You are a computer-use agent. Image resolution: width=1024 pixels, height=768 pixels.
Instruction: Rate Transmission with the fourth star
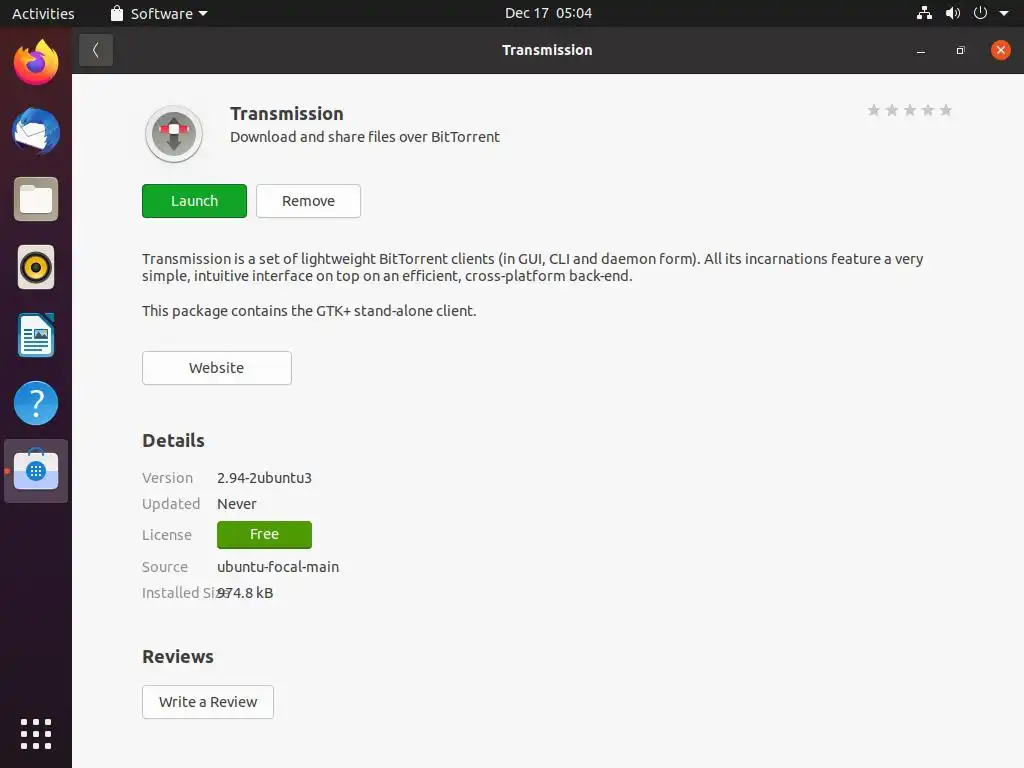(x=927, y=110)
